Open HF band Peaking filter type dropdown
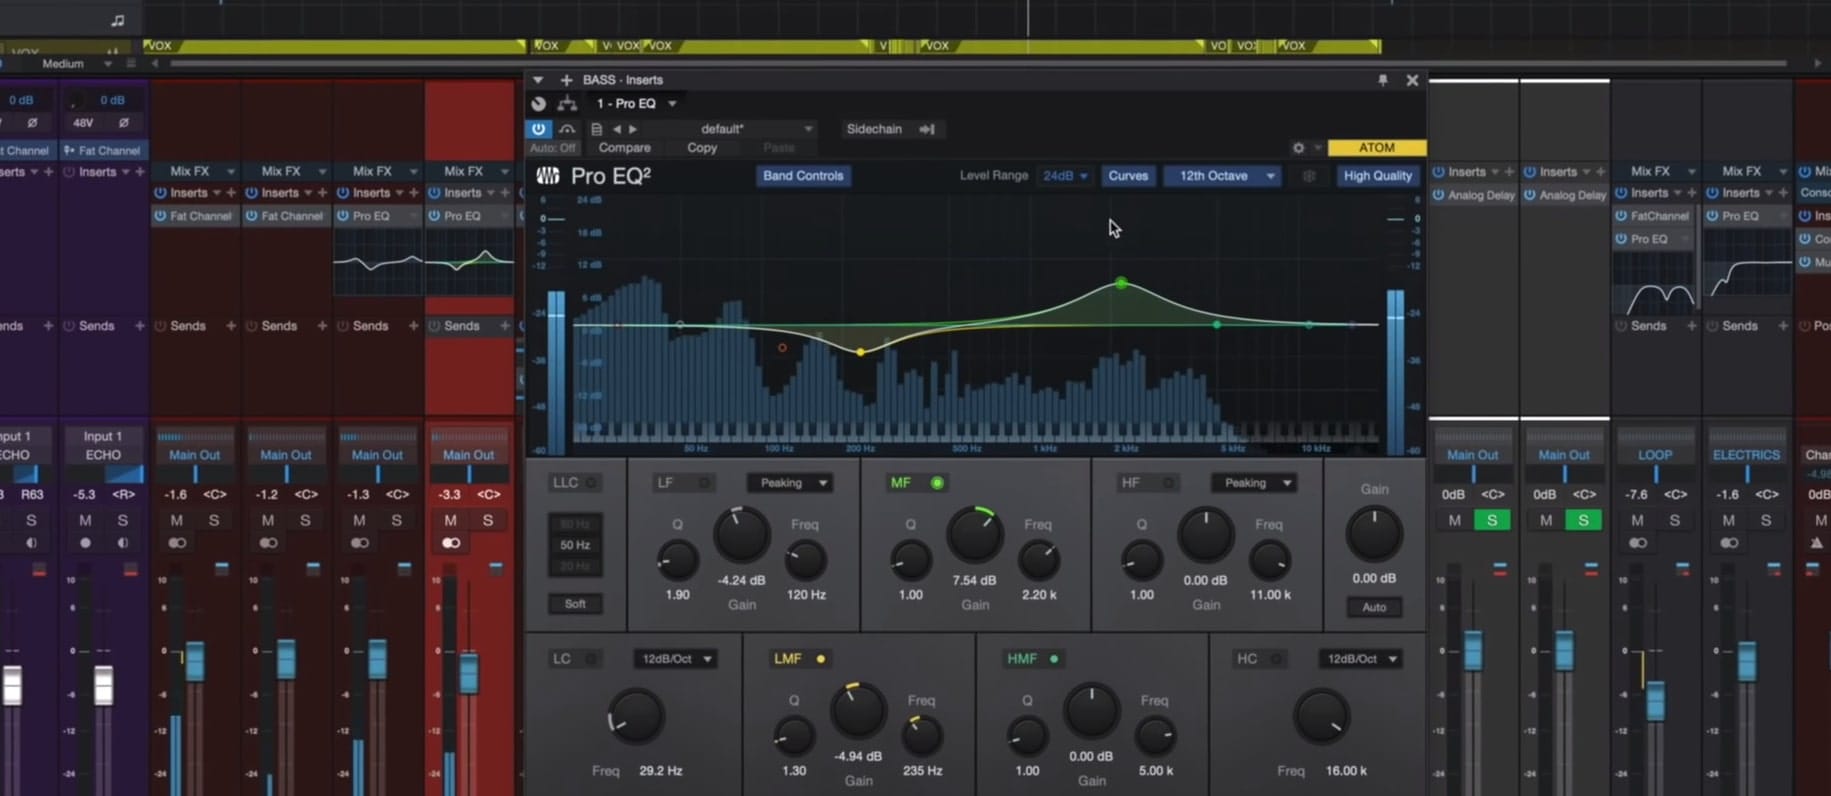This screenshot has width=1831, height=796. pos(1254,483)
